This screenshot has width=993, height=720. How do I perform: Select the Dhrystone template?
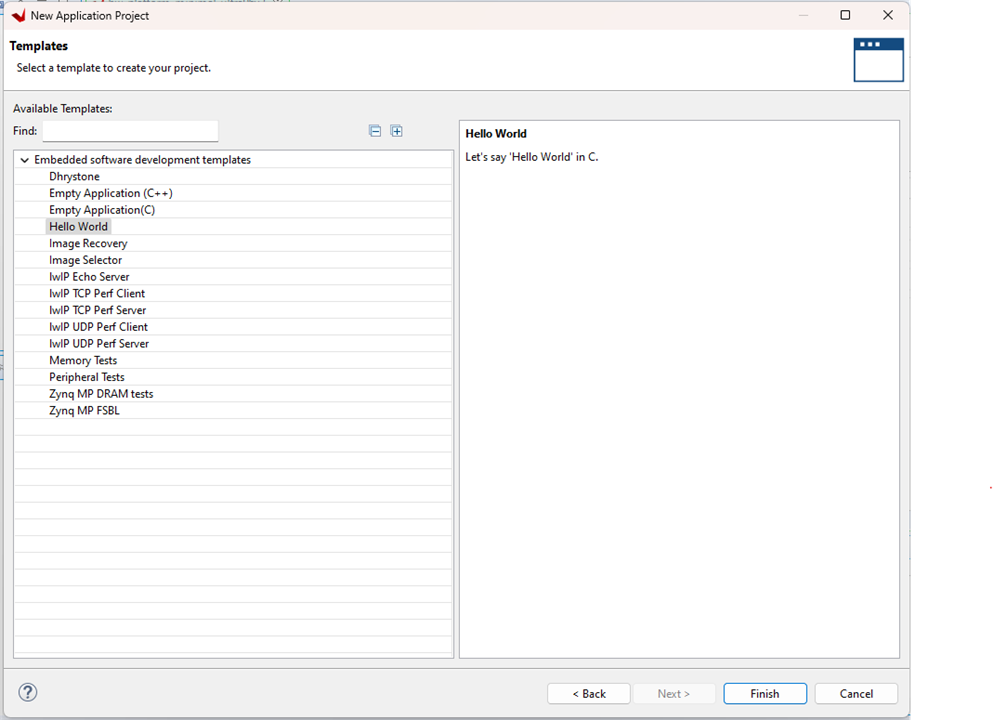coord(74,176)
